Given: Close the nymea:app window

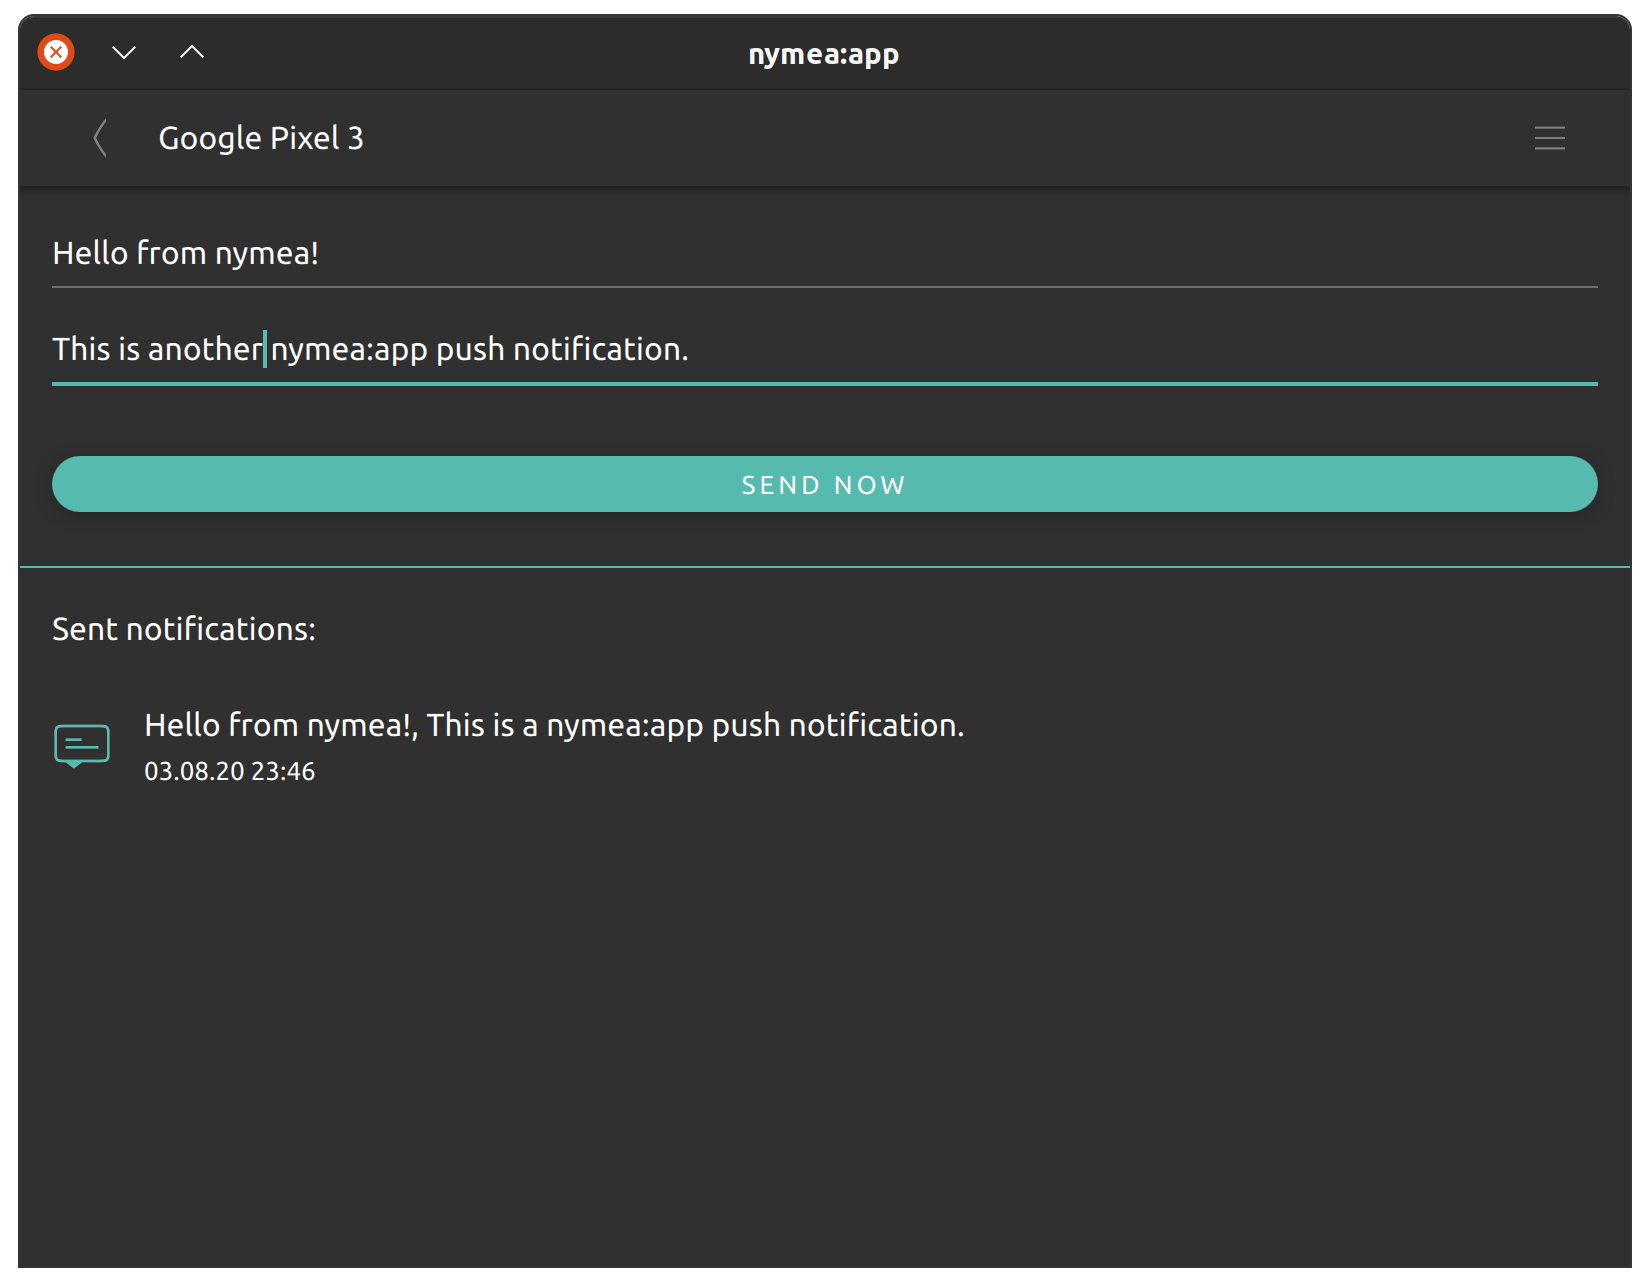Looking at the screenshot, I should click(57, 52).
